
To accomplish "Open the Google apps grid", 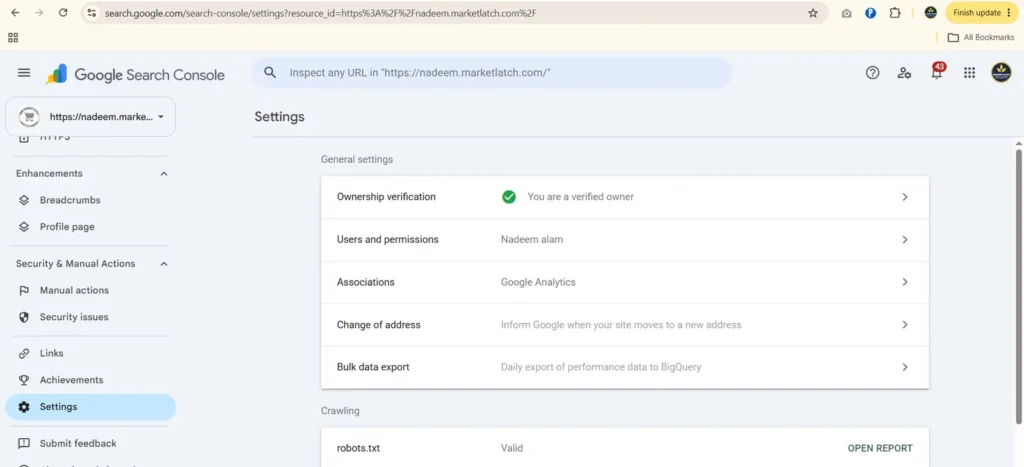I will [x=969, y=73].
